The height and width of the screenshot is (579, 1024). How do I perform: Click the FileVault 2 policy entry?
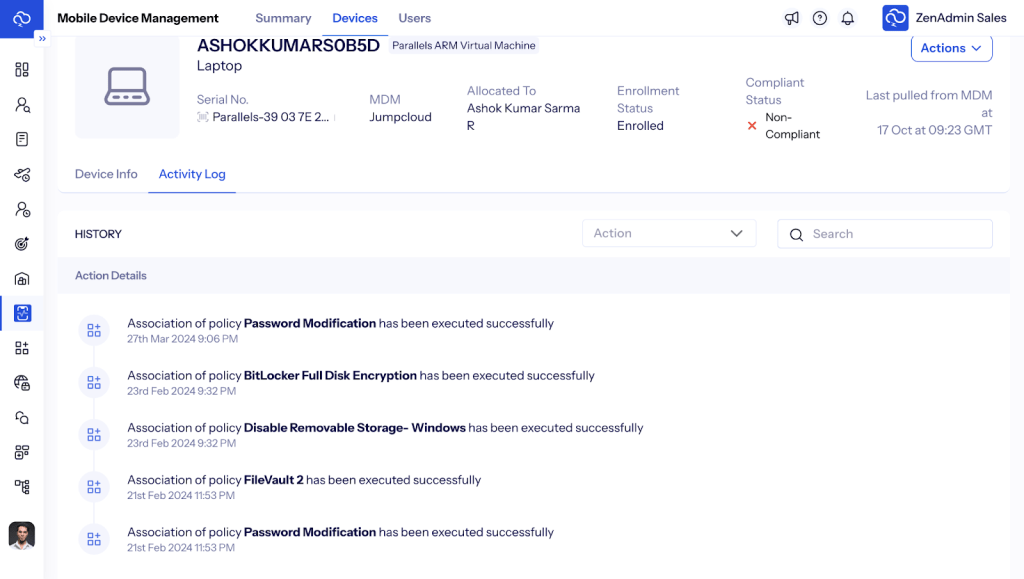(x=273, y=480)
